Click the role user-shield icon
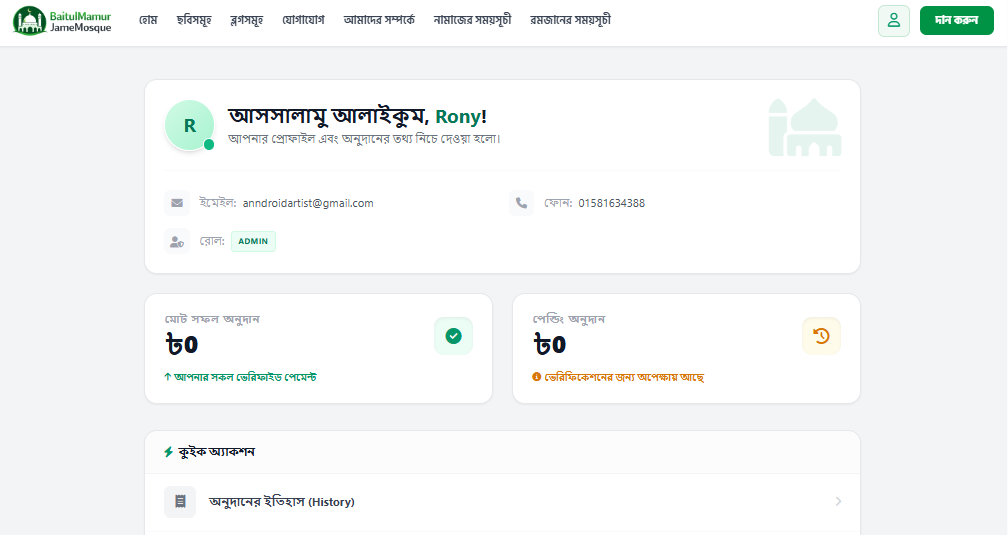Viewport: 1008px width, 535px height. pyautogui.click(x=177, y=241)
